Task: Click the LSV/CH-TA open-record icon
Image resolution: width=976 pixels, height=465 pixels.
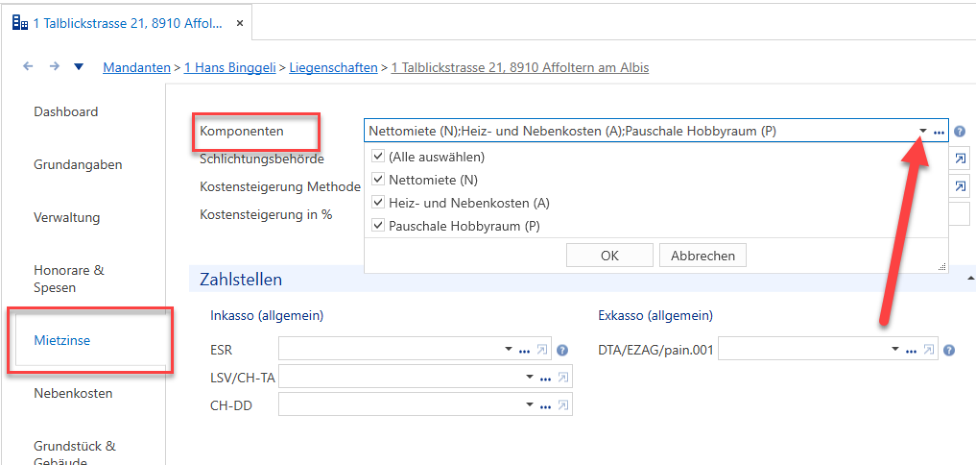Action: point(563,377)
